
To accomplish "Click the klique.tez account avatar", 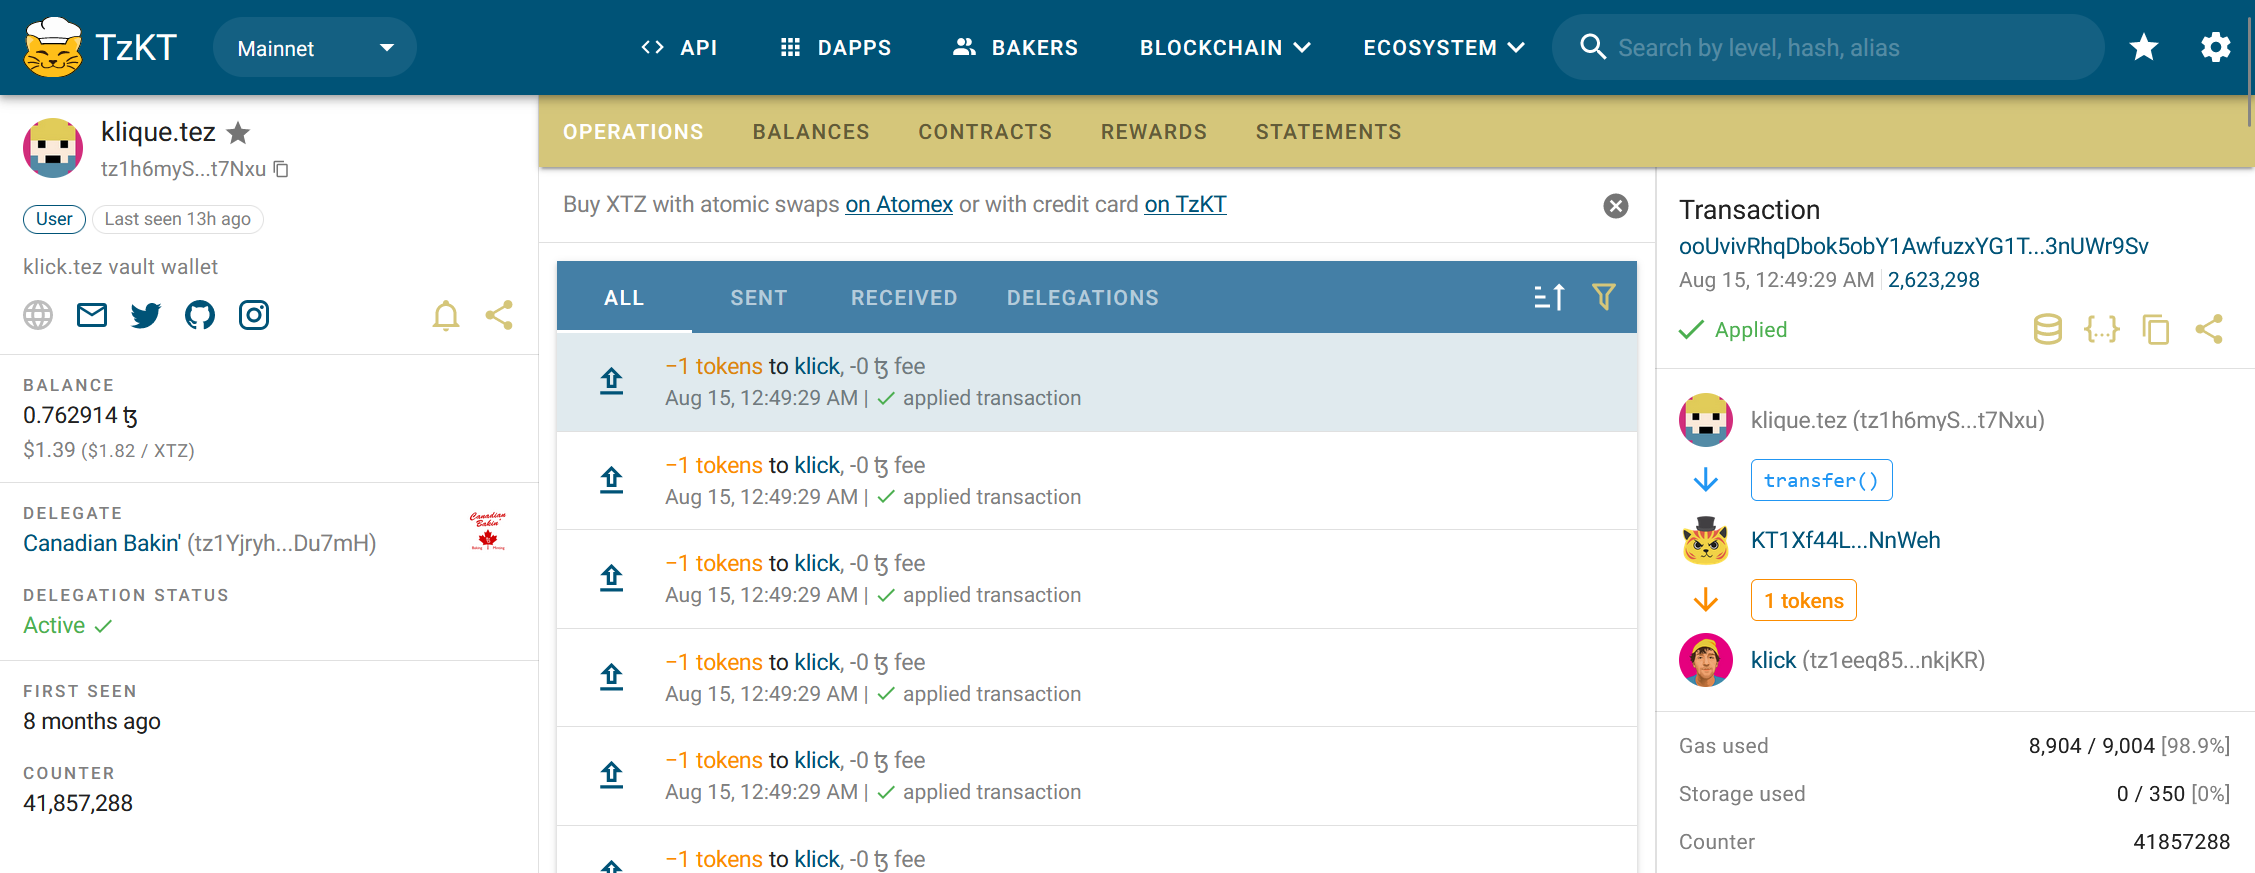I will (x=53, y=148).
